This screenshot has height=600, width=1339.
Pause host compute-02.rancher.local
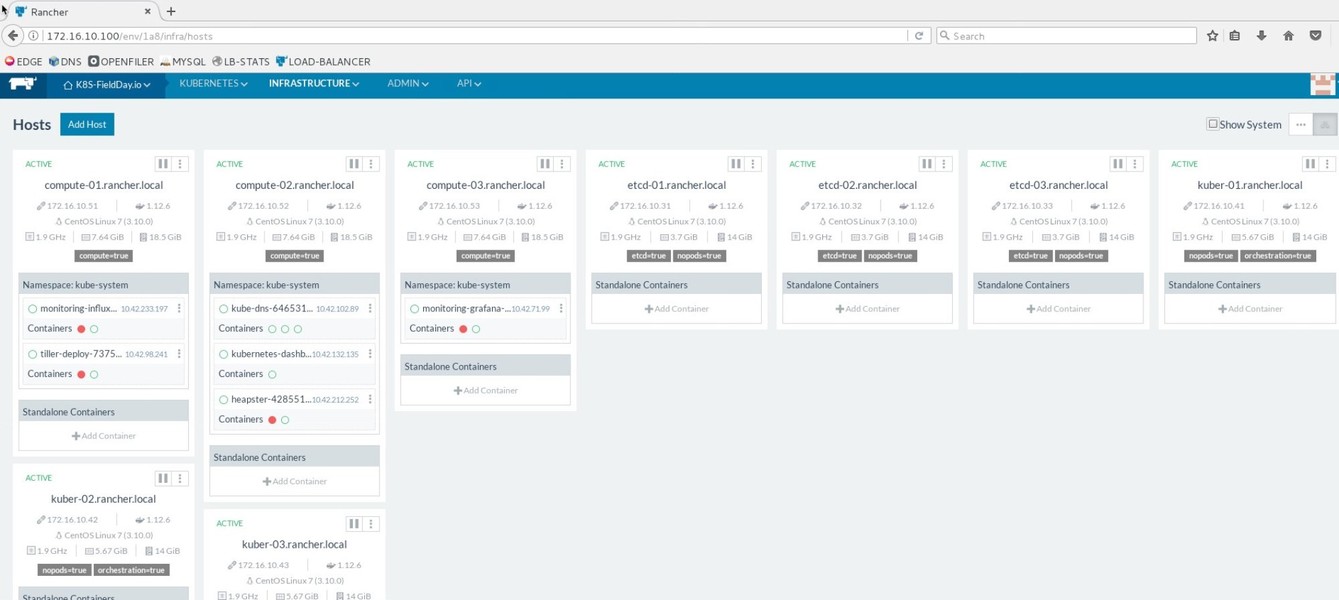click(x=354, y=164)
